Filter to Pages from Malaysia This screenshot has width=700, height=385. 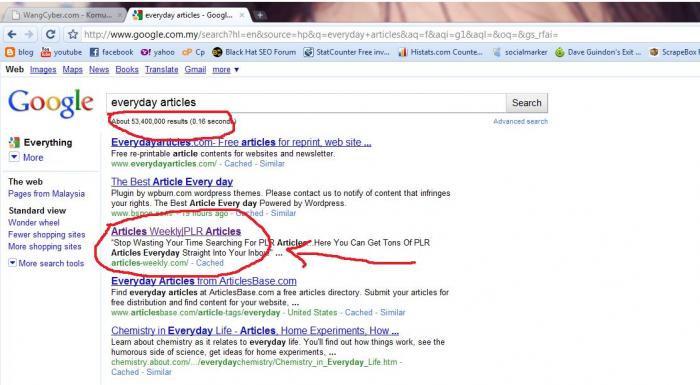pyautogui.click(x=46, y=194)
